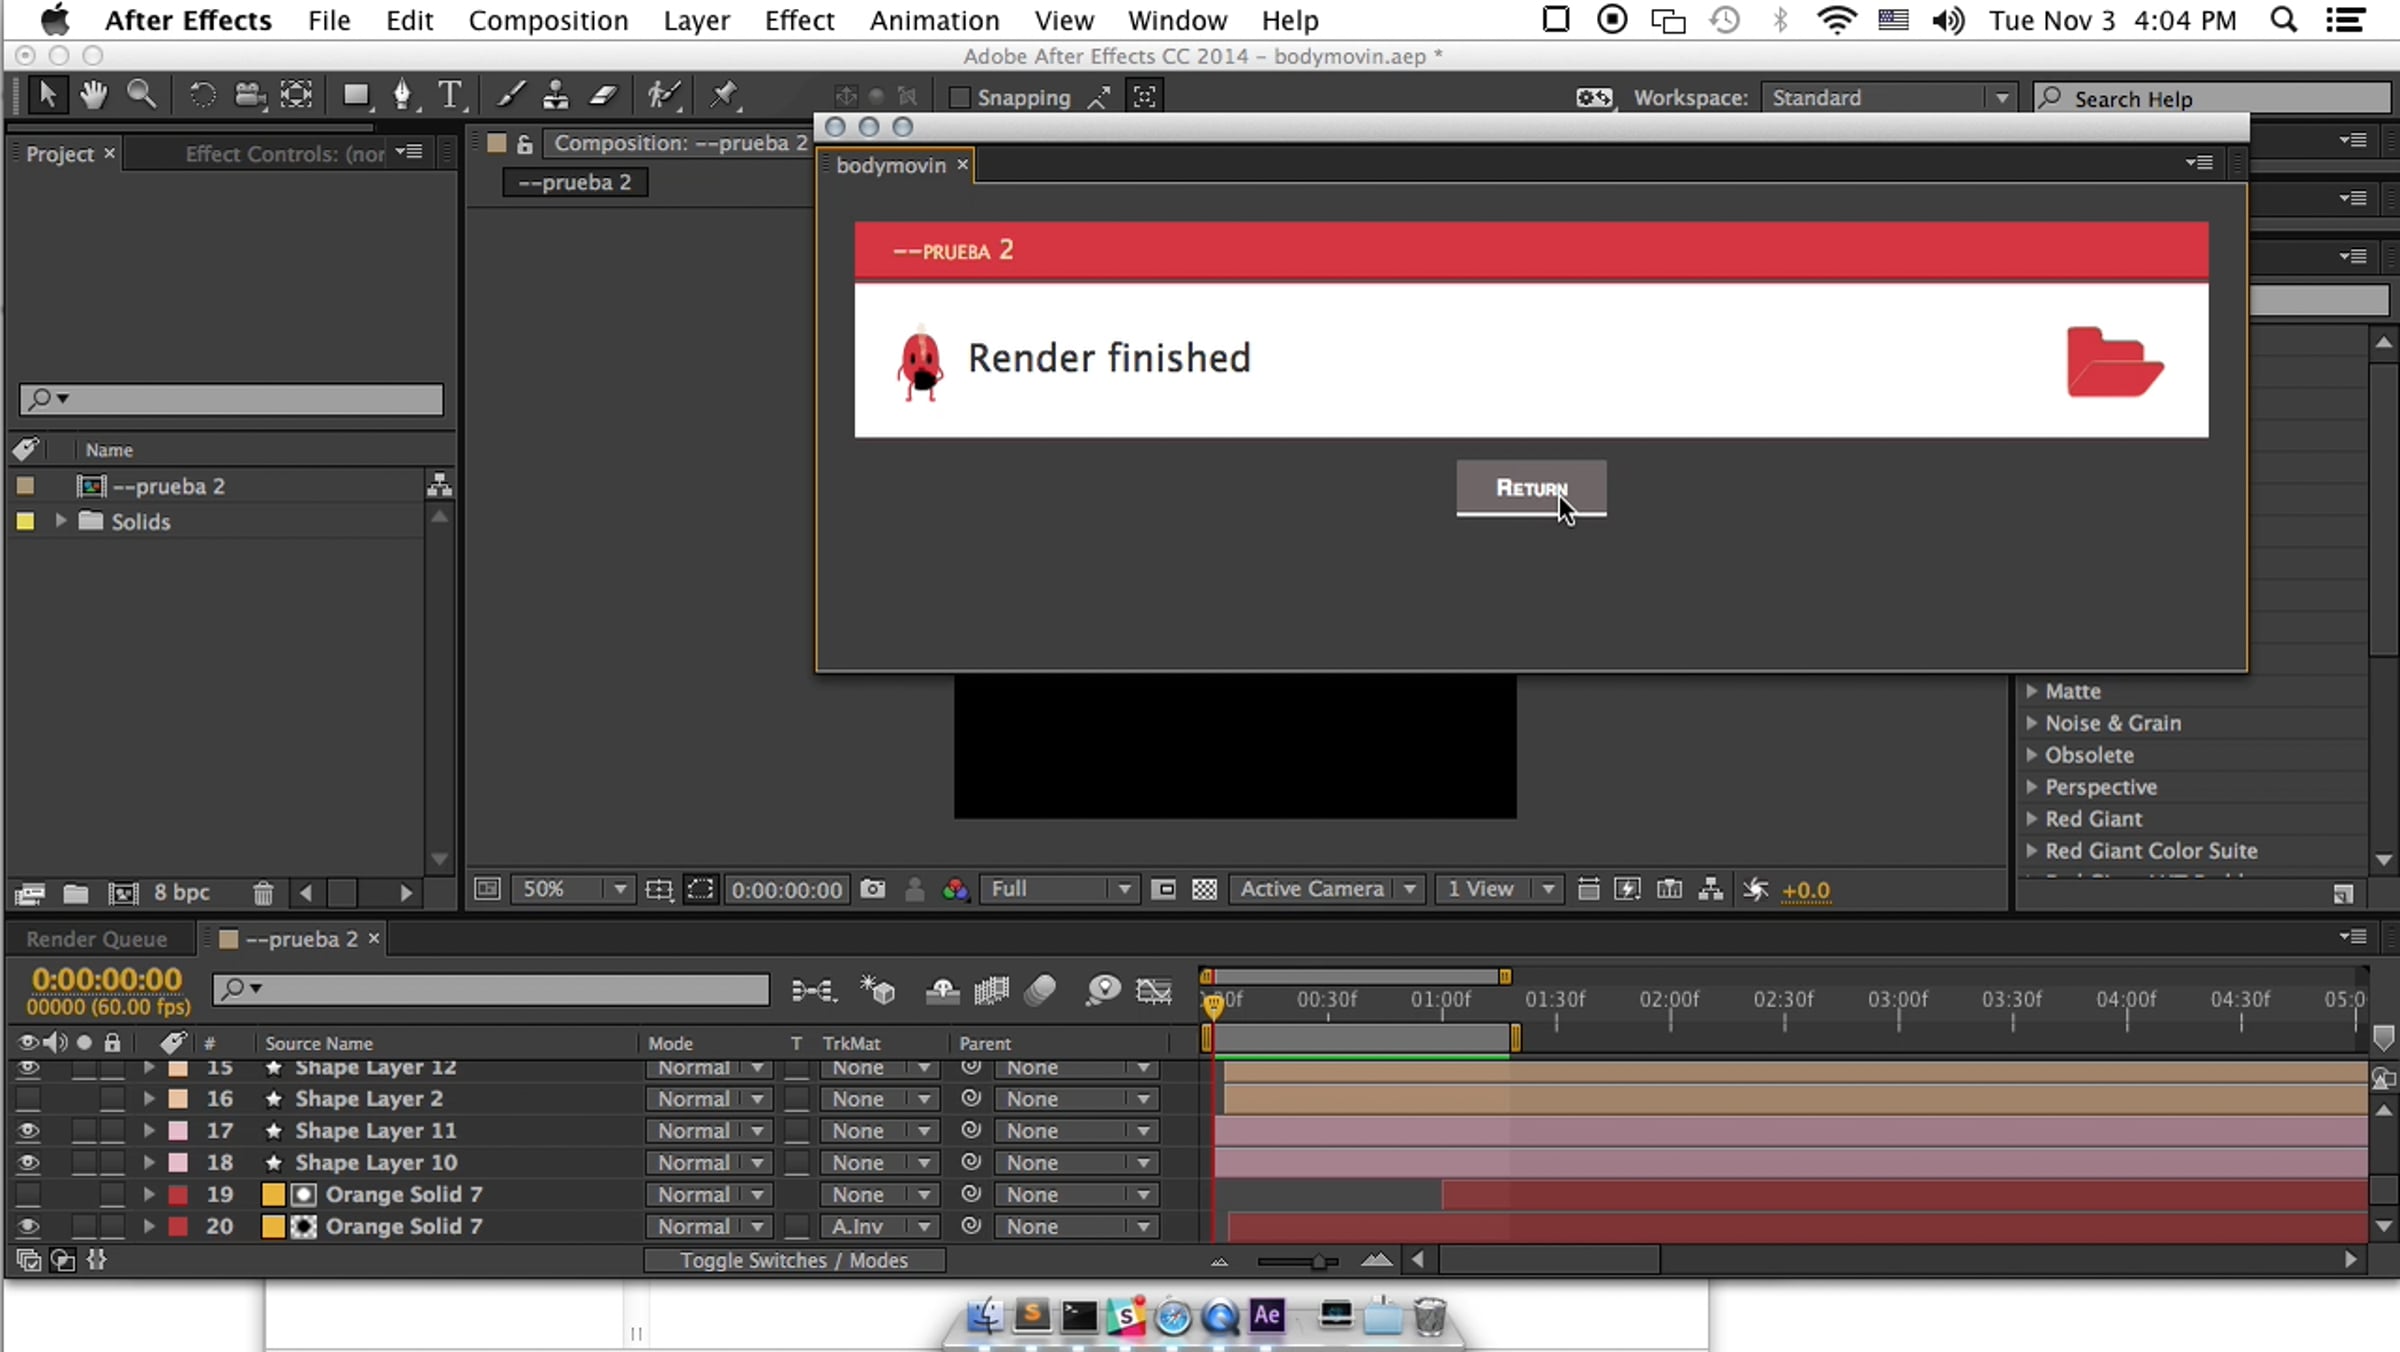2400x1352 pixels.
Task: Click the snapshot camera icon
Action: [872, 889]
